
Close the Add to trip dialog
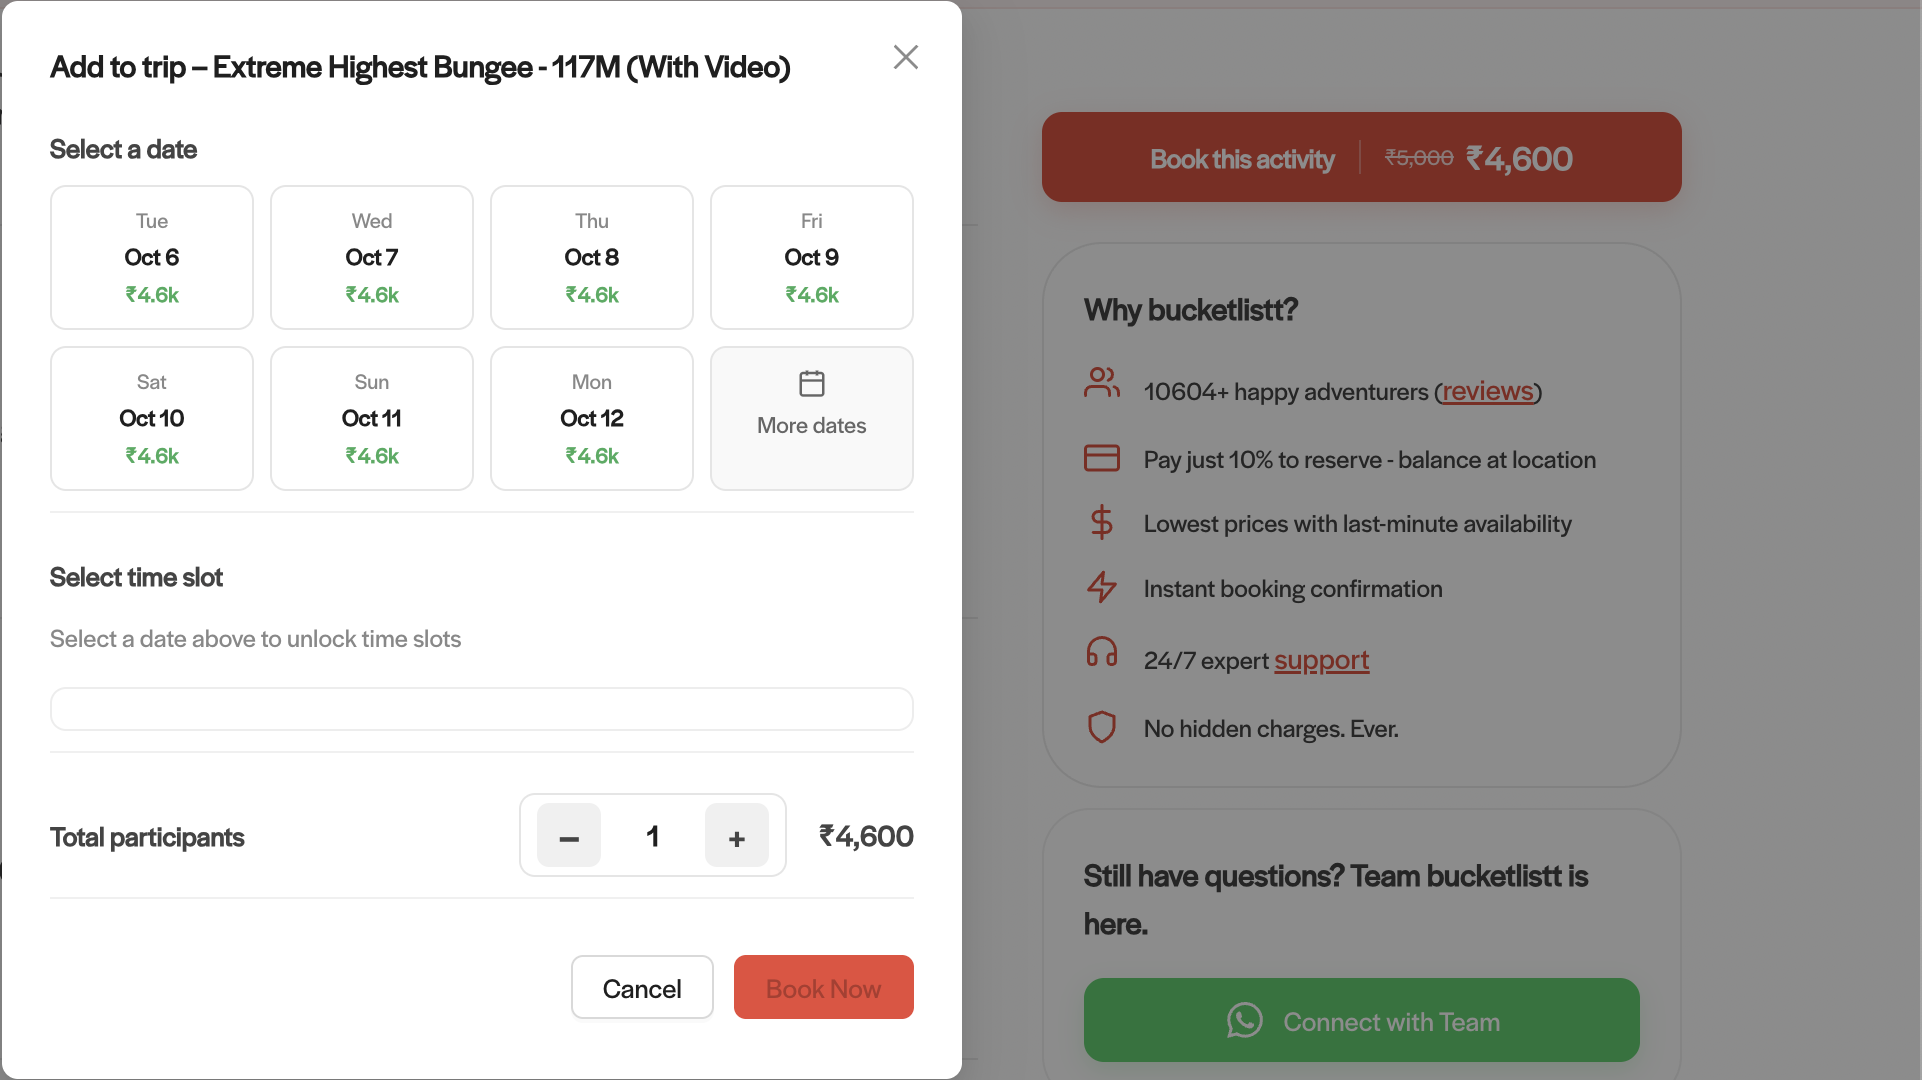[905, 57]
